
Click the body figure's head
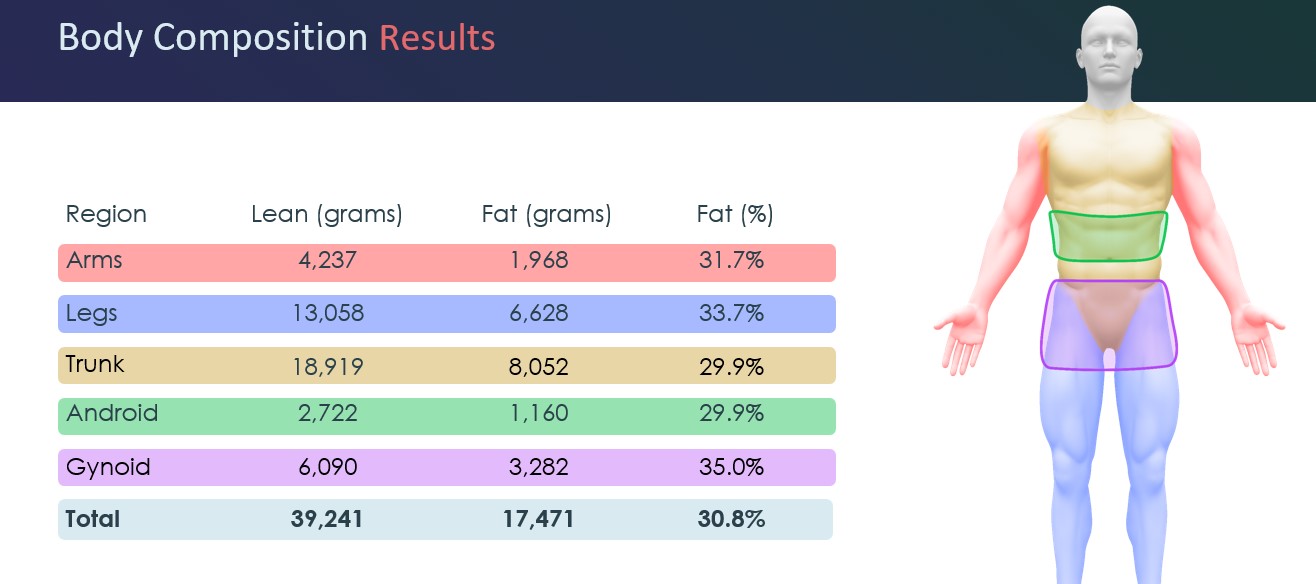(x=1108, y=45)
